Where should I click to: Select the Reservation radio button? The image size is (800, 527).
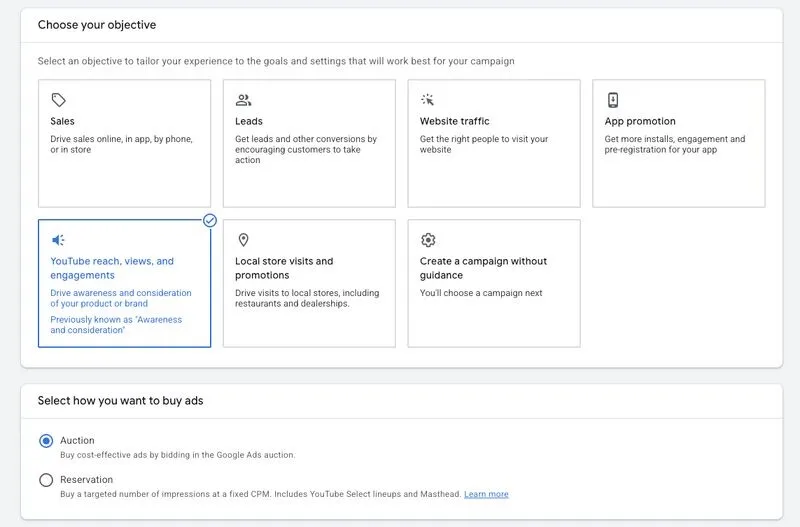pyautogui.click(x=46, y=480)
